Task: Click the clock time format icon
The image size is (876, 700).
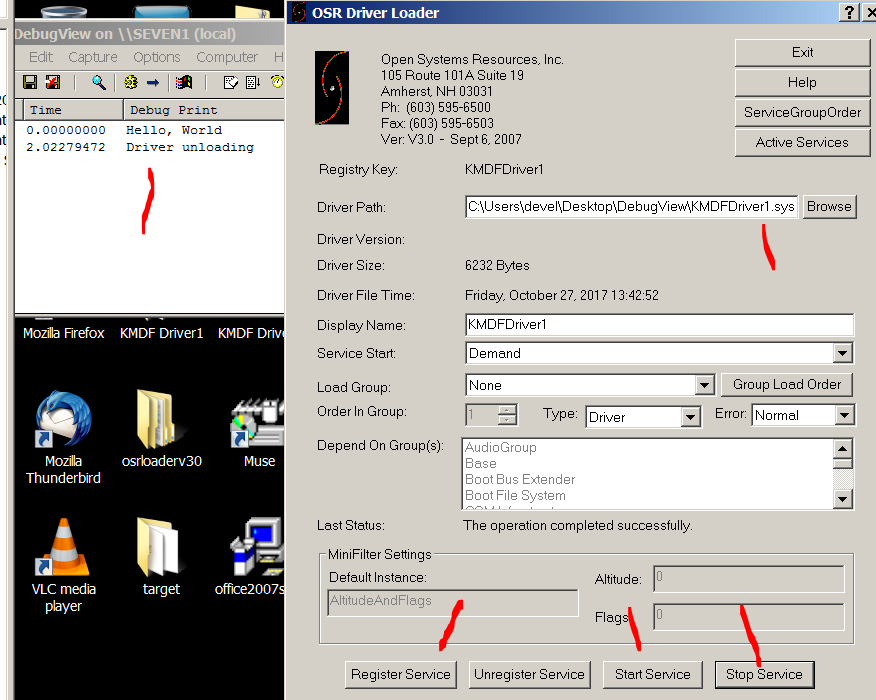Action: [x=277, y=82]
